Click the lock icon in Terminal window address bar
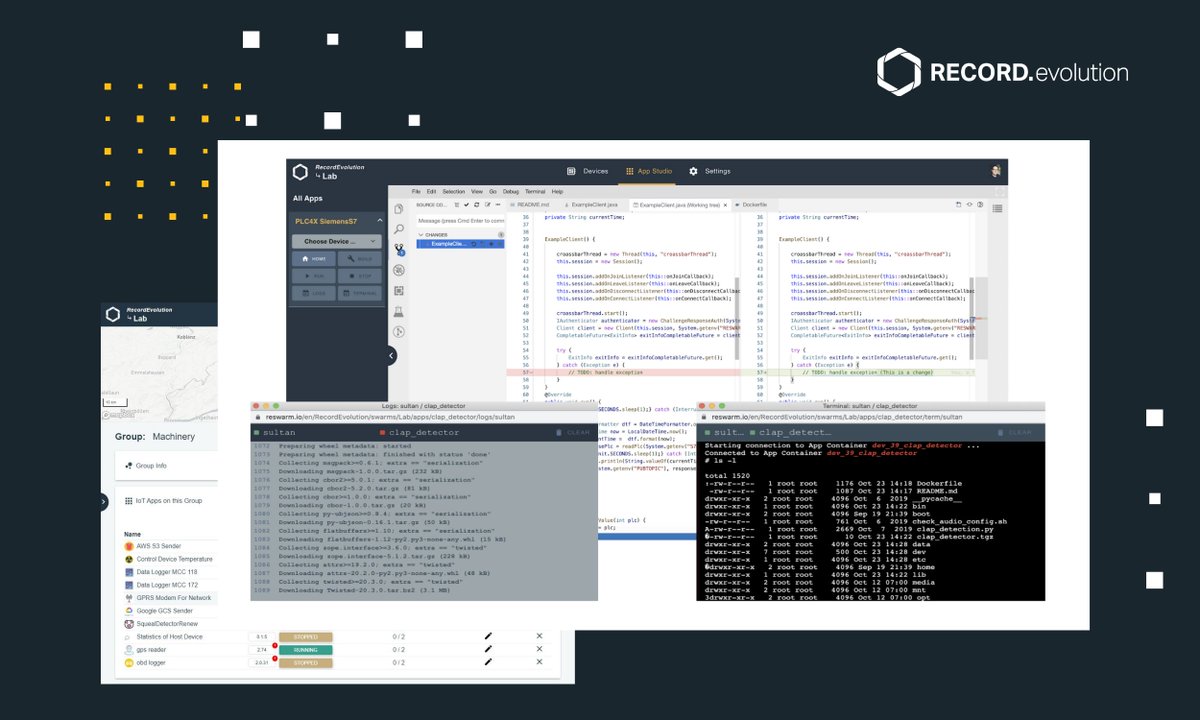The image size is (1200, 720). 704,418
